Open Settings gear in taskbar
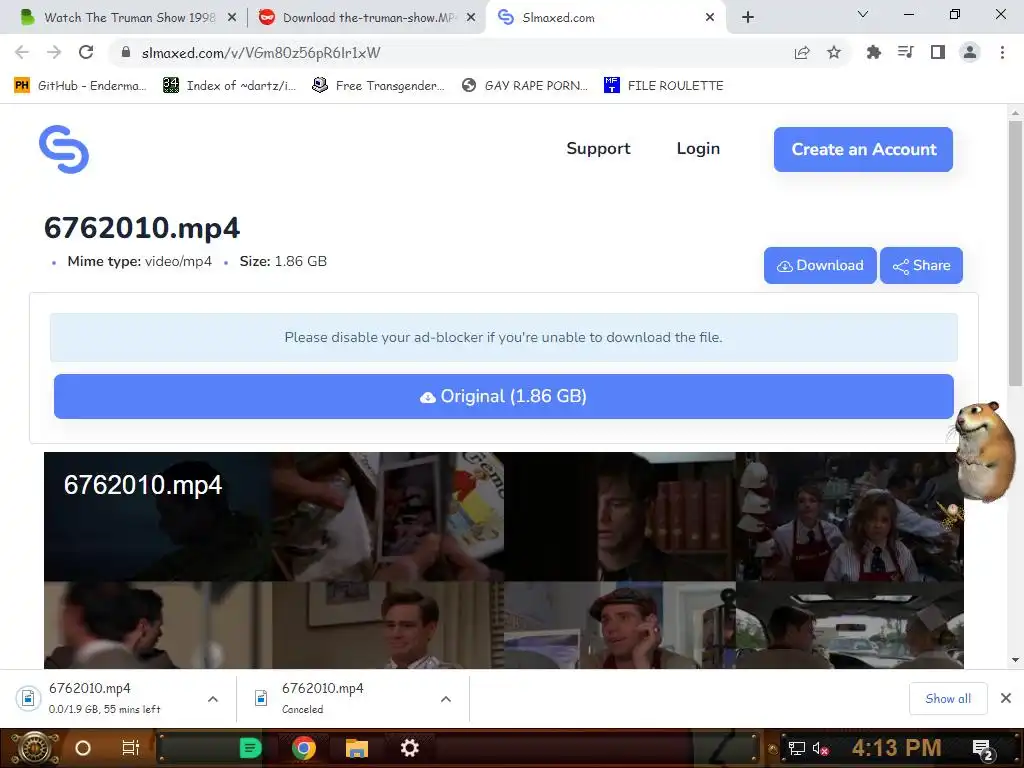 pos(409,748)
